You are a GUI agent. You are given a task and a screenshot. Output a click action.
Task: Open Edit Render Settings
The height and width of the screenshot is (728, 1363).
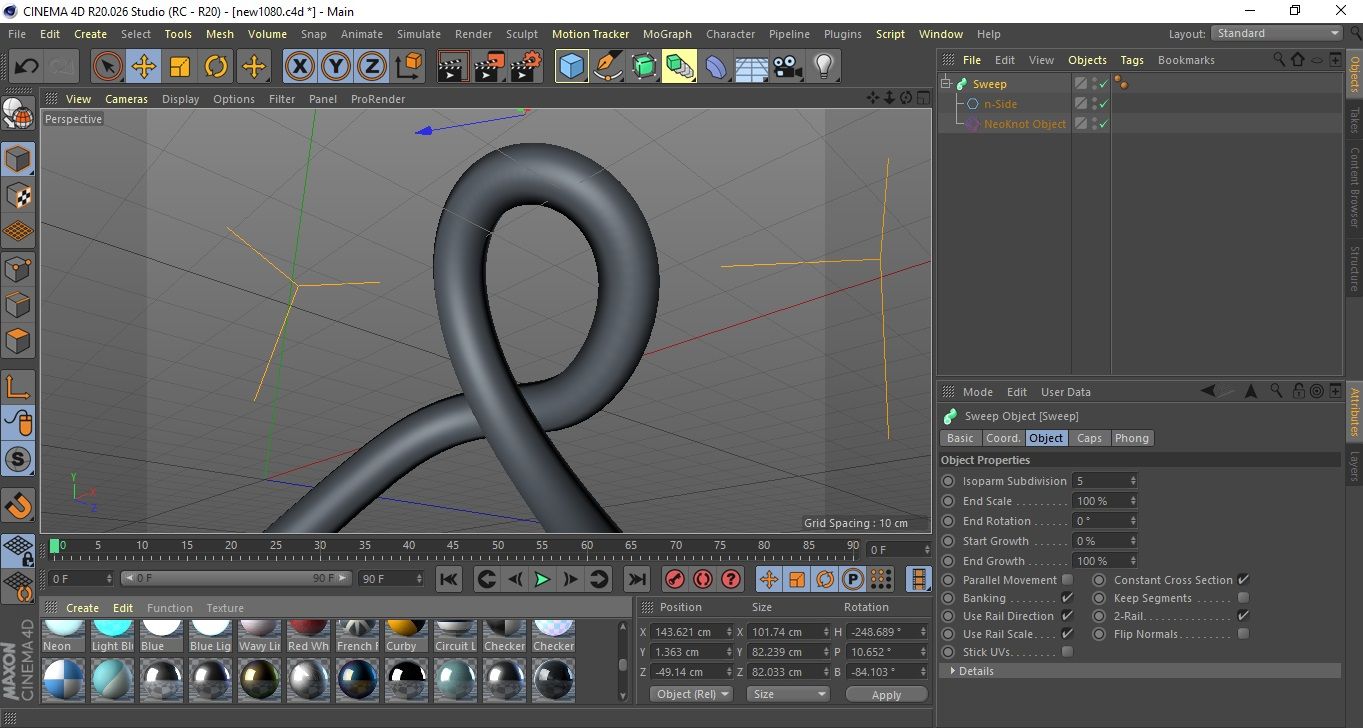click(526, 67)
